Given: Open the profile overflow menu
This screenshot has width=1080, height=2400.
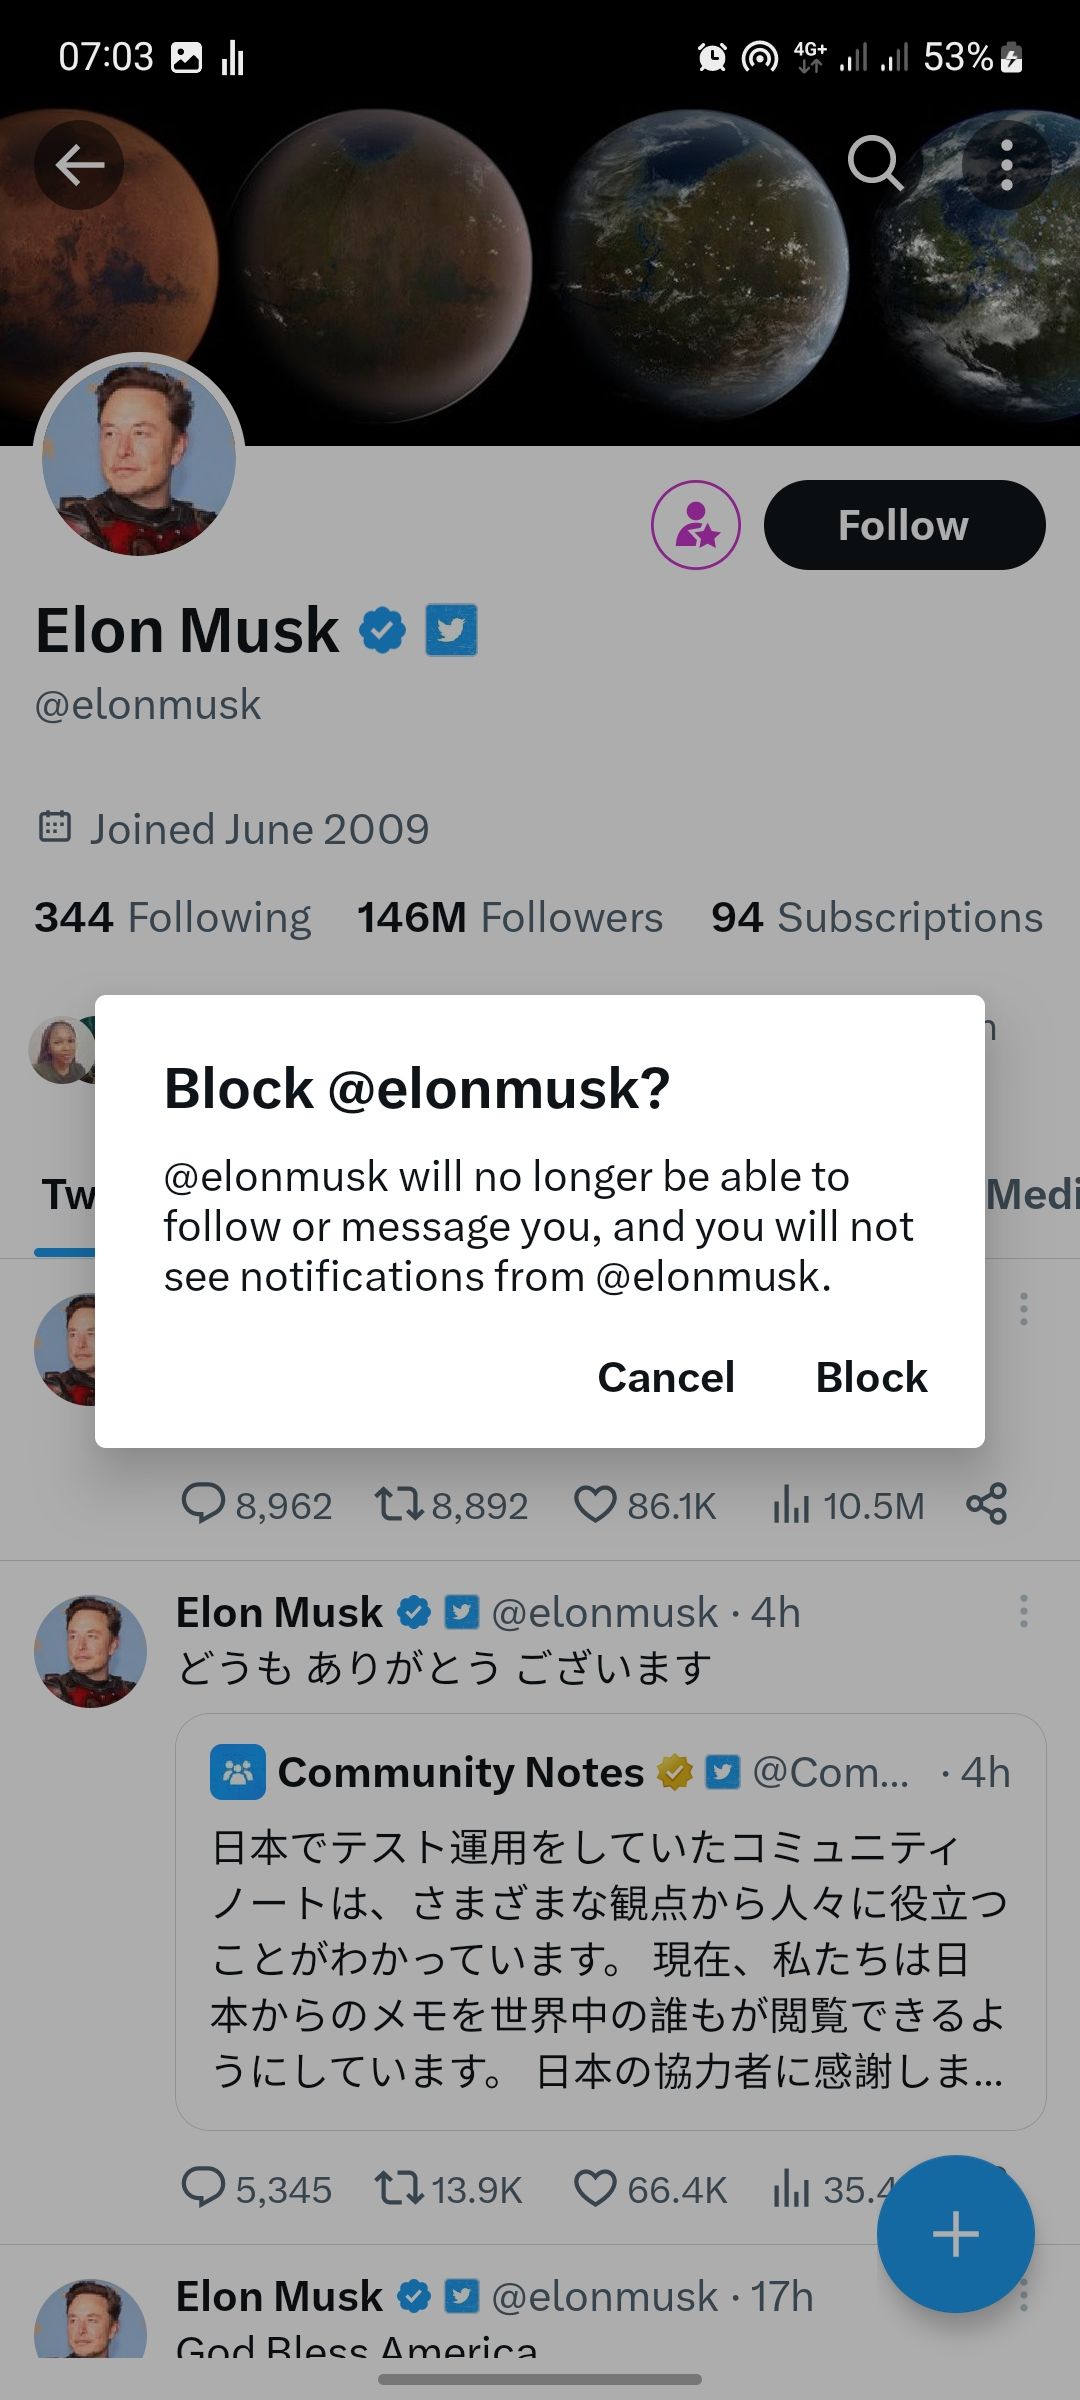Looking at the screenshot, I should click(1007, 165).
